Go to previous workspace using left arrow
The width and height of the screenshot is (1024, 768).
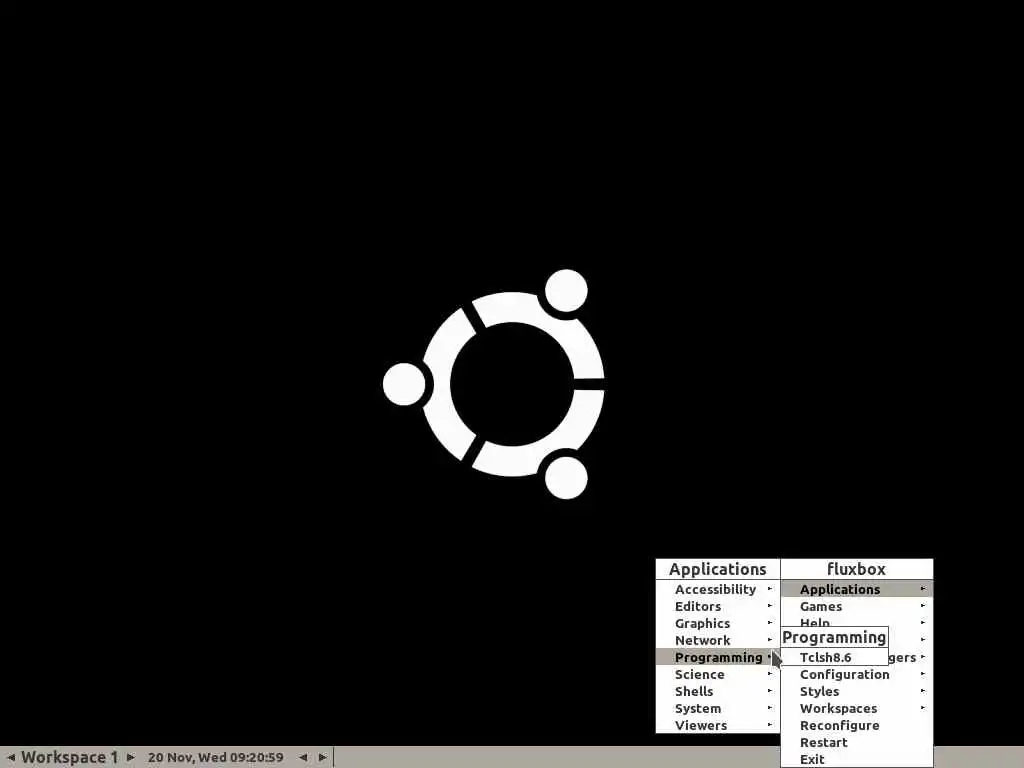coord(10,758)
